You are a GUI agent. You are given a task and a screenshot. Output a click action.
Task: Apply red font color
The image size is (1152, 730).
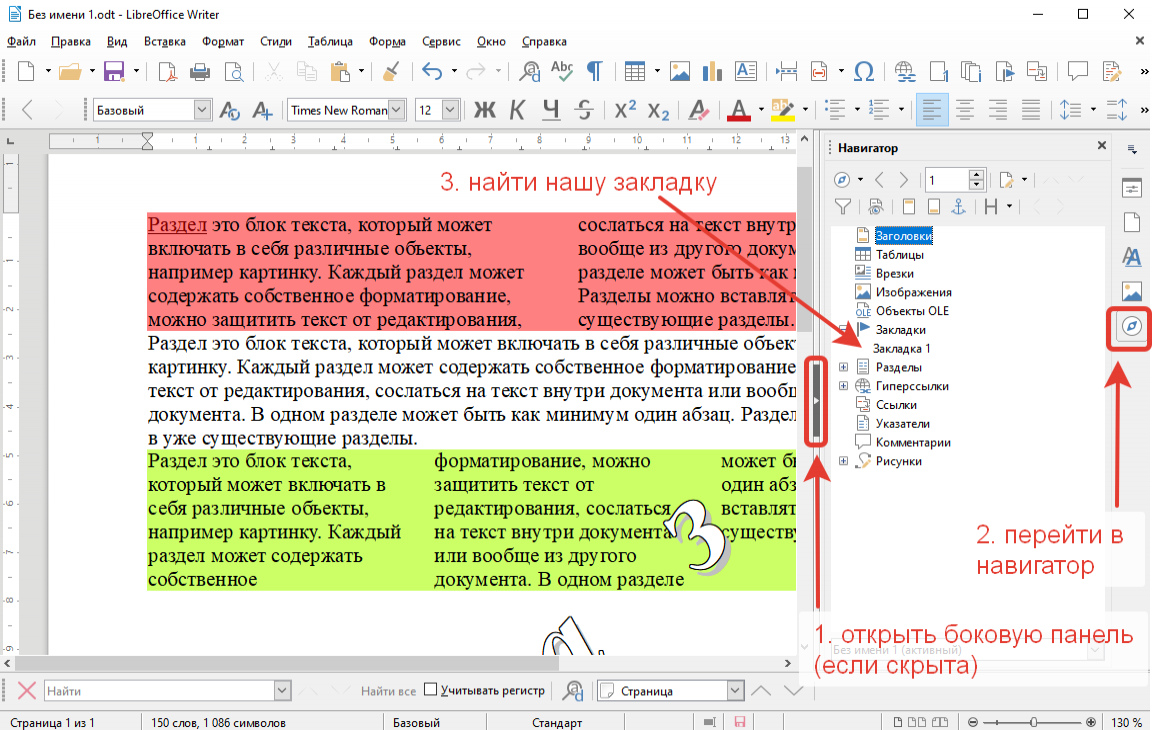tap(739, 110)
